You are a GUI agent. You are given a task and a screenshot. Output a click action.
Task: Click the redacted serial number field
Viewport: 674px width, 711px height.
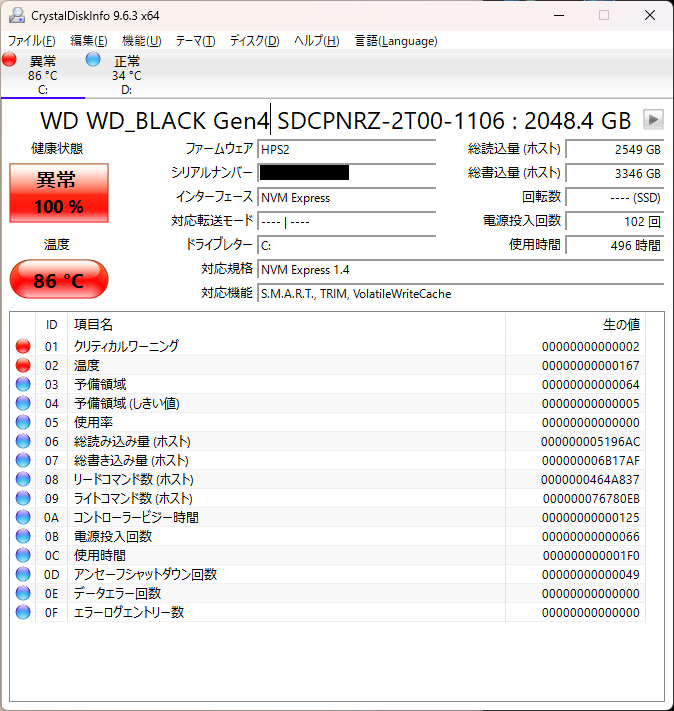(347, 173)
